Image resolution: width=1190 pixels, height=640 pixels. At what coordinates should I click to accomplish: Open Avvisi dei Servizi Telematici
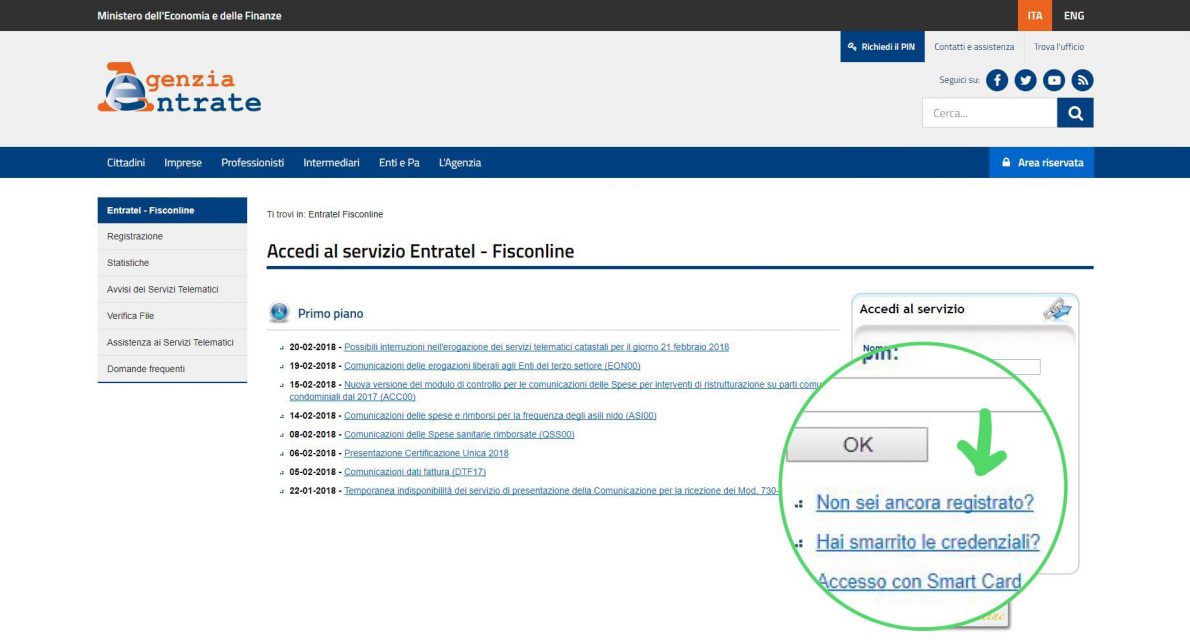(x=172, y=289)
